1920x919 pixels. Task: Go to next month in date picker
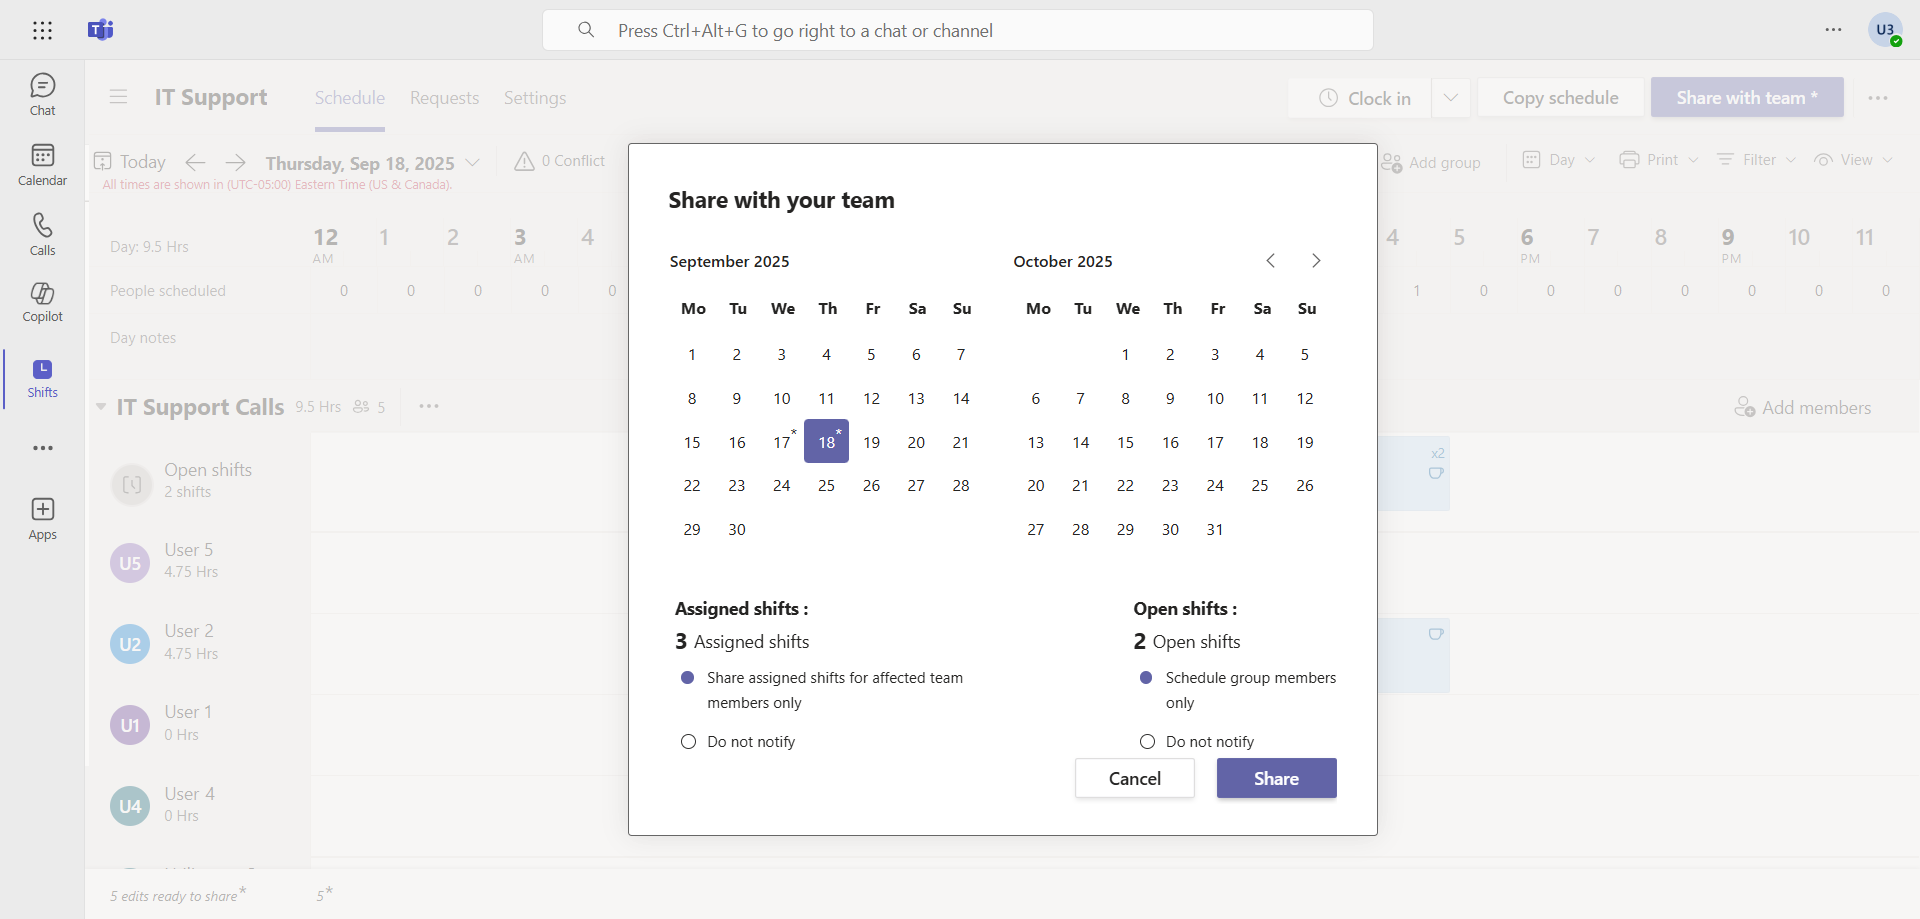pyautogui.click(x=1316, y=261)
